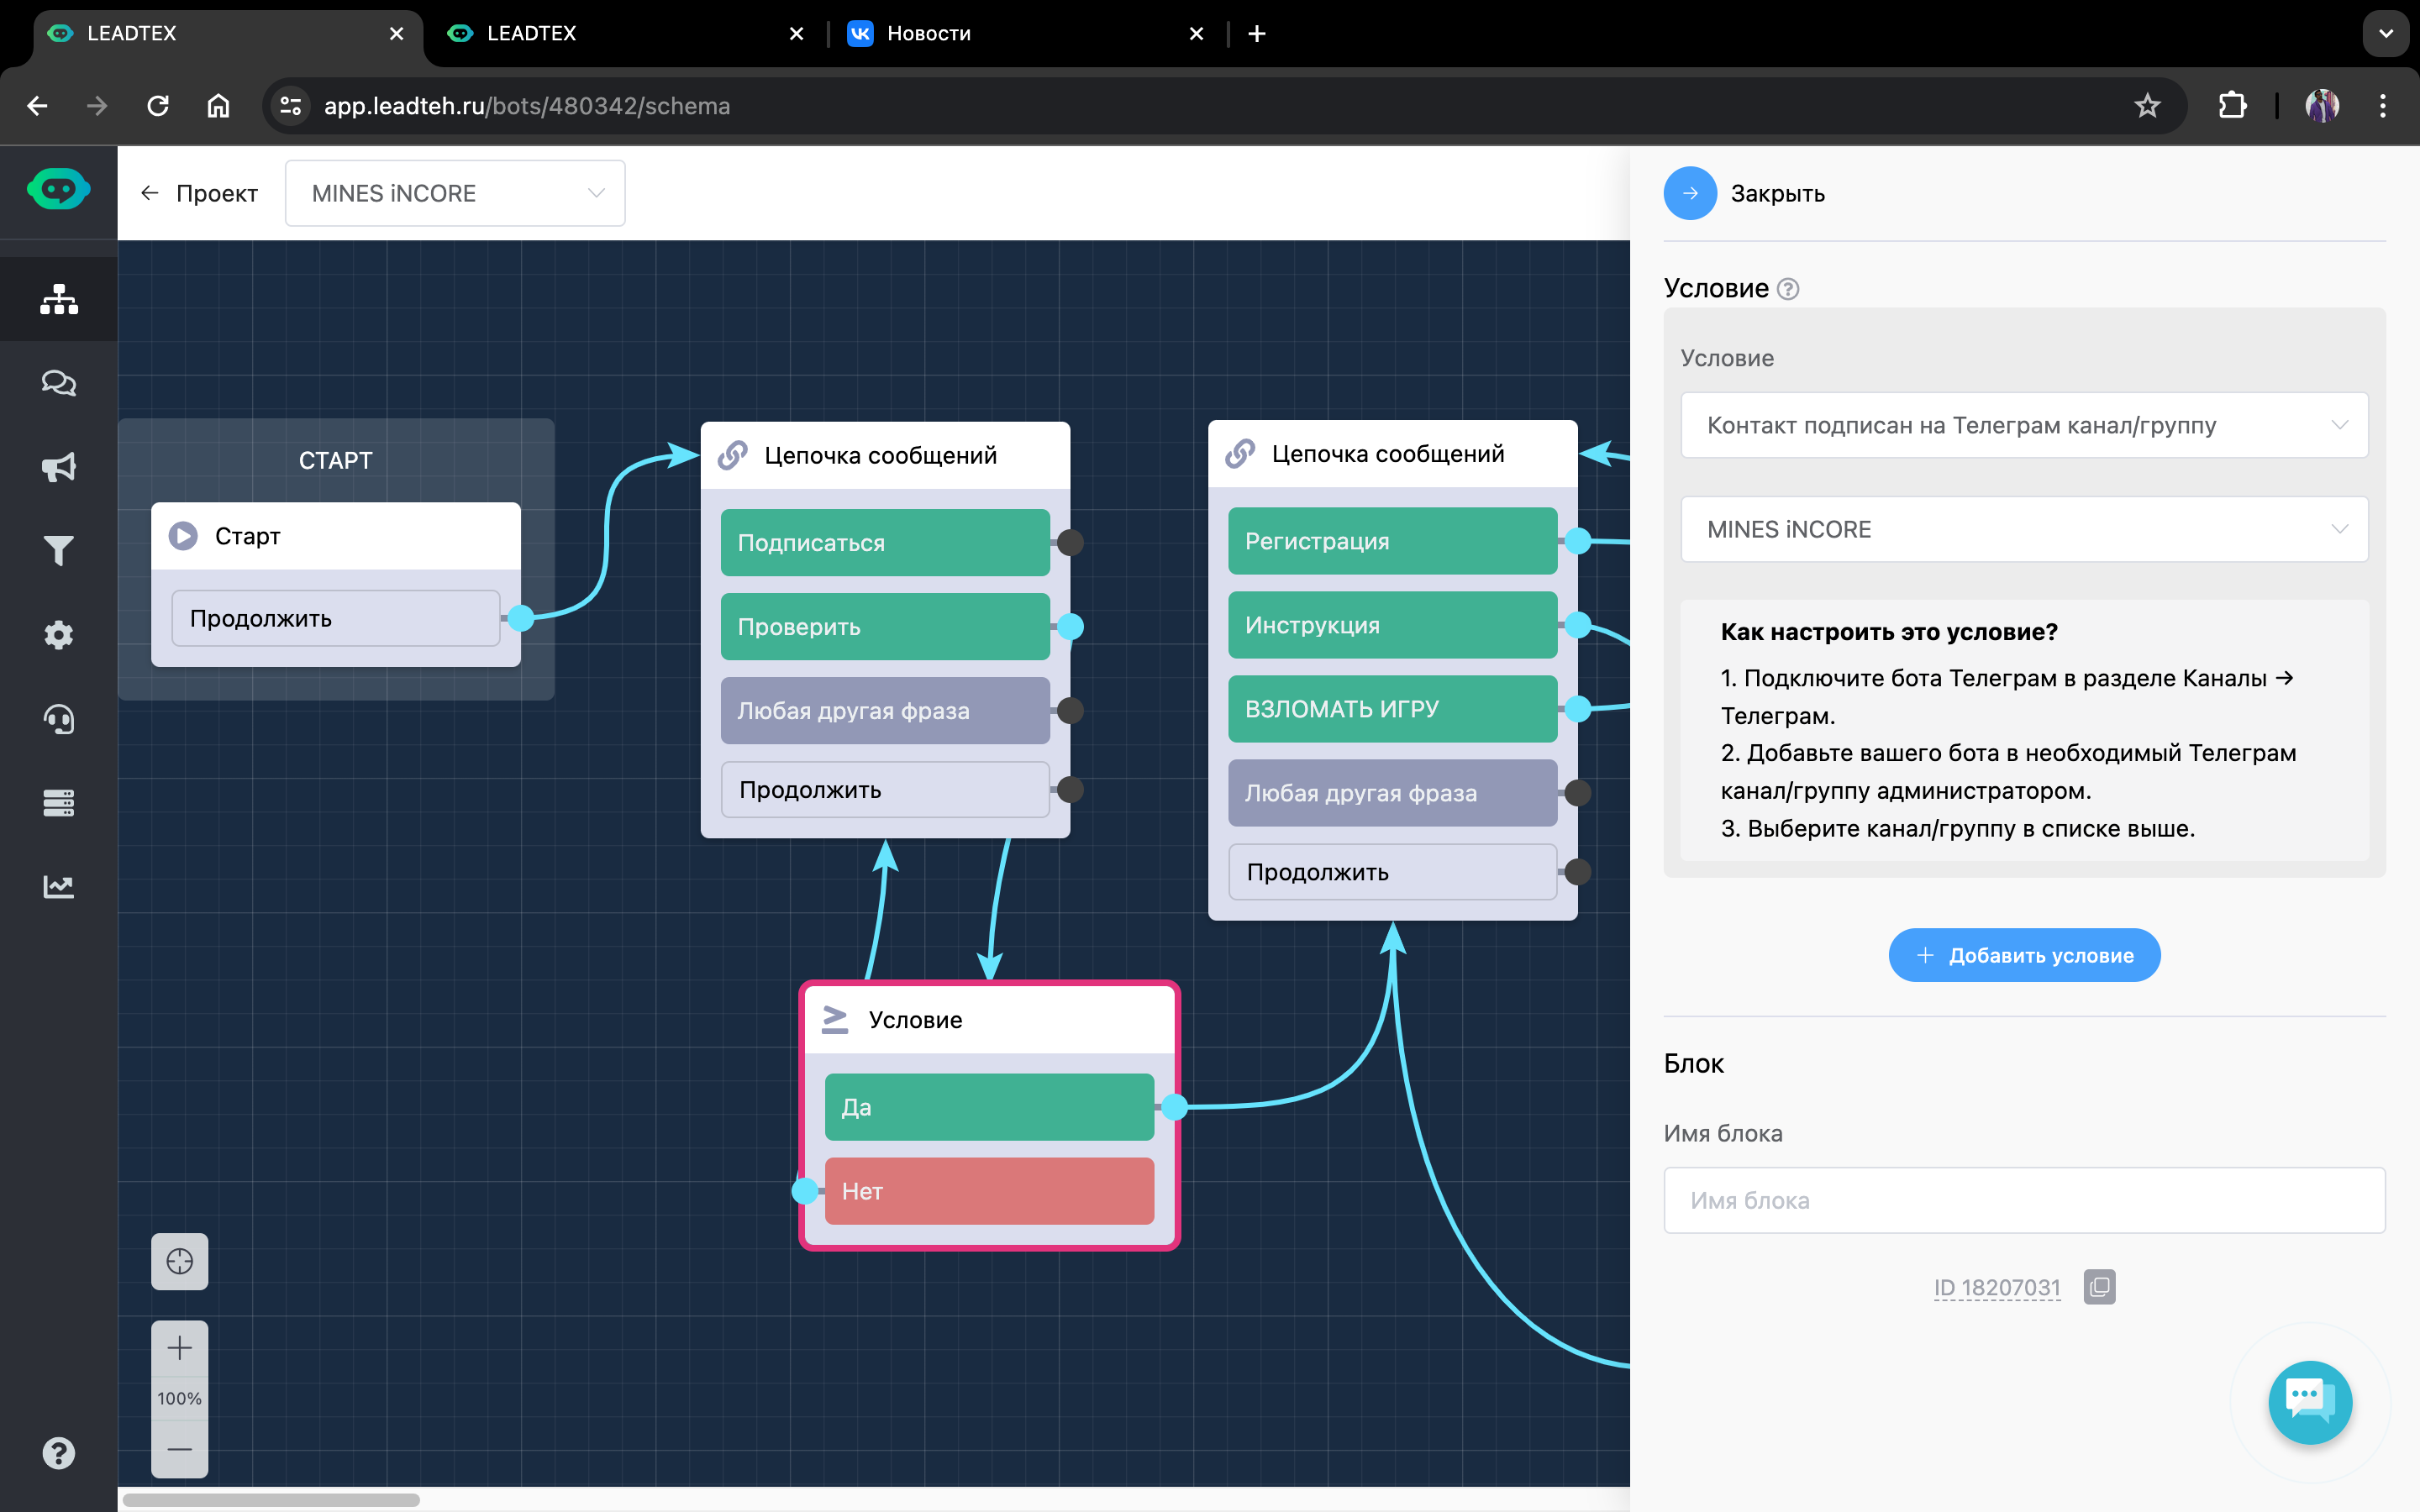Click the center canvas crosshair icon
Viewport: 2420px width, 1512px height.
pyautogui.click(x=180, y=1261)
